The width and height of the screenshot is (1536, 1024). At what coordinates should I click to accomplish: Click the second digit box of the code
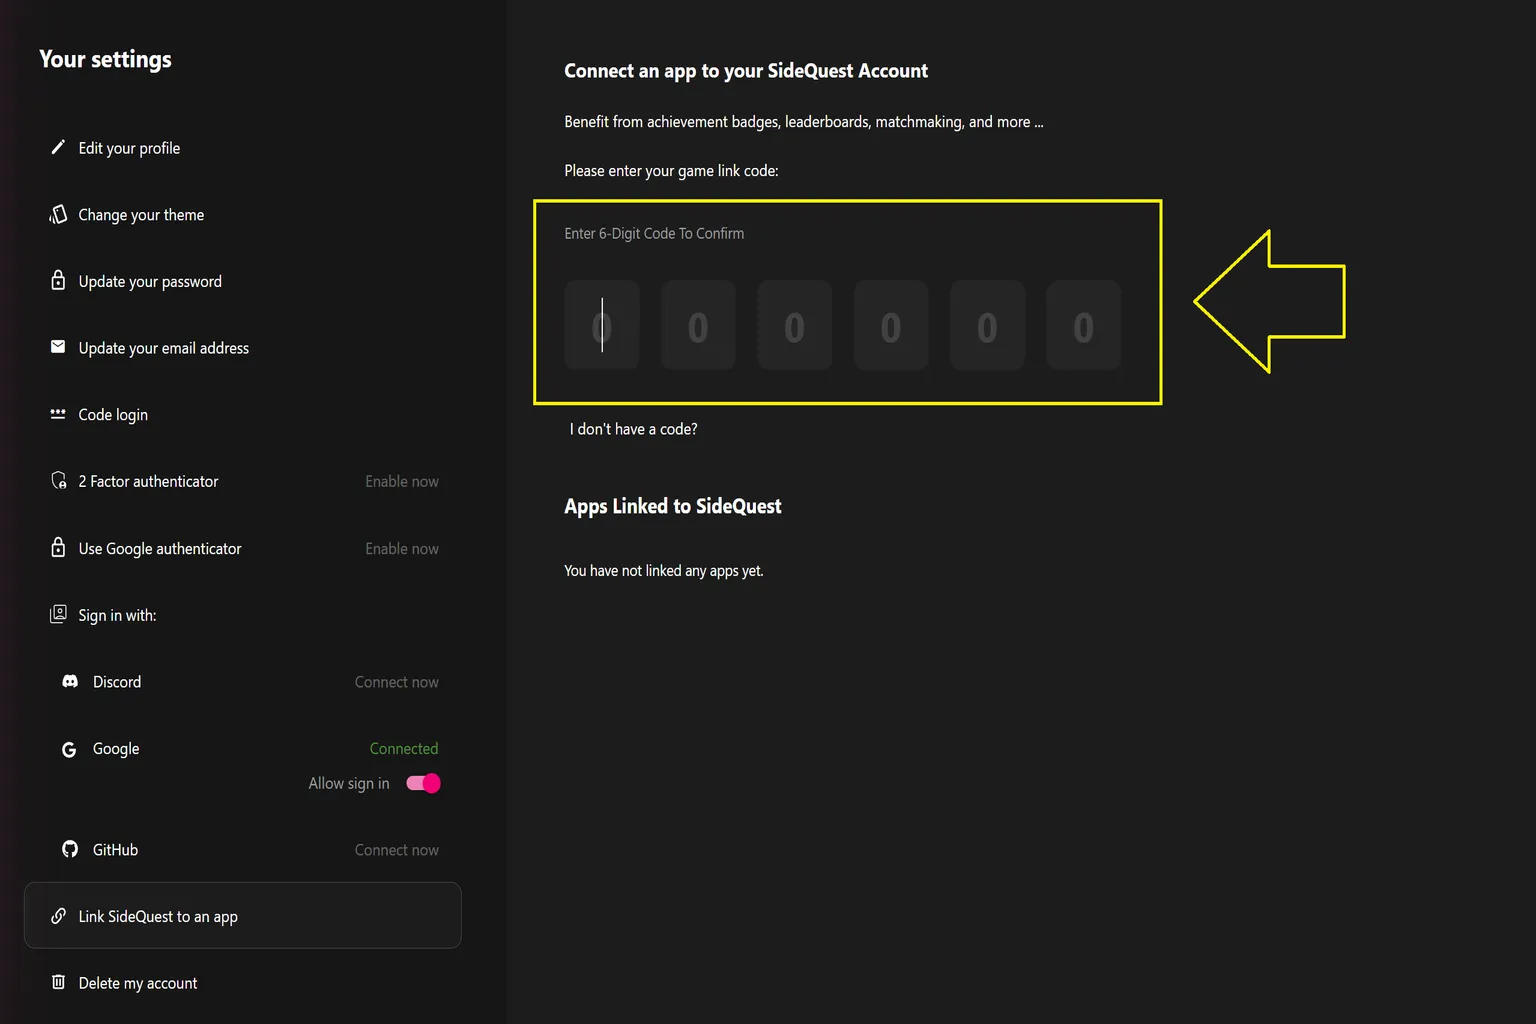tap(698, 325)
